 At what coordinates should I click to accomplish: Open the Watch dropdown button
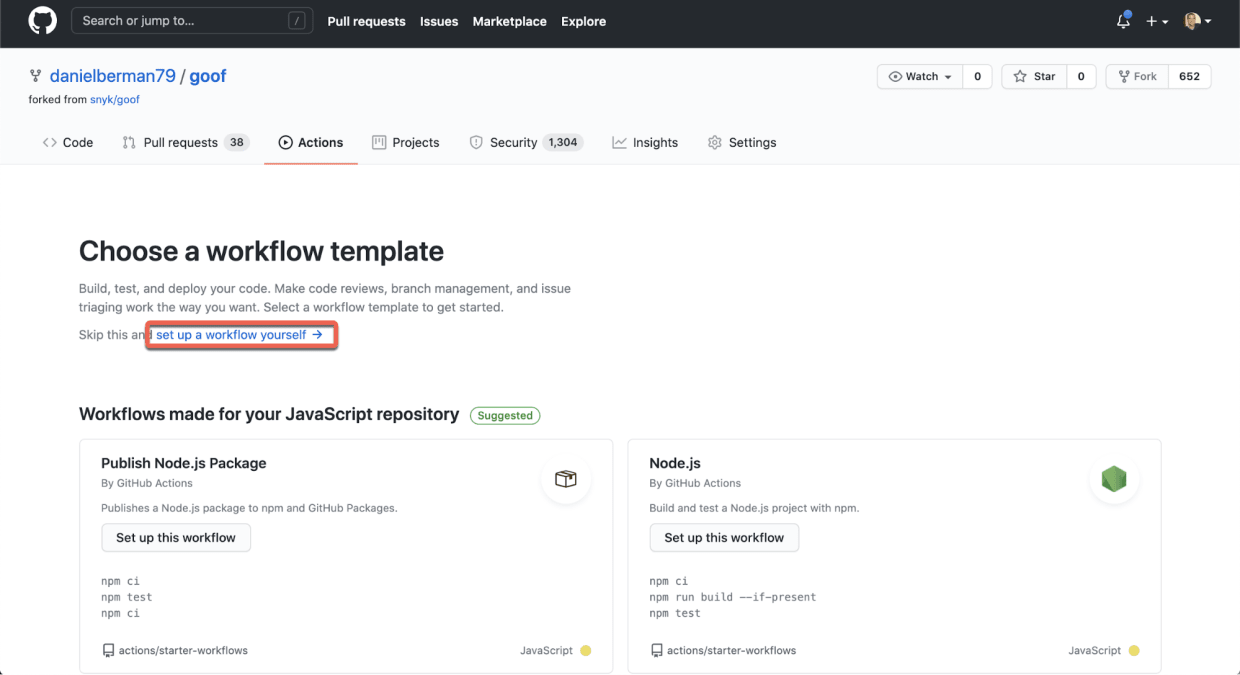pos(920,77)
